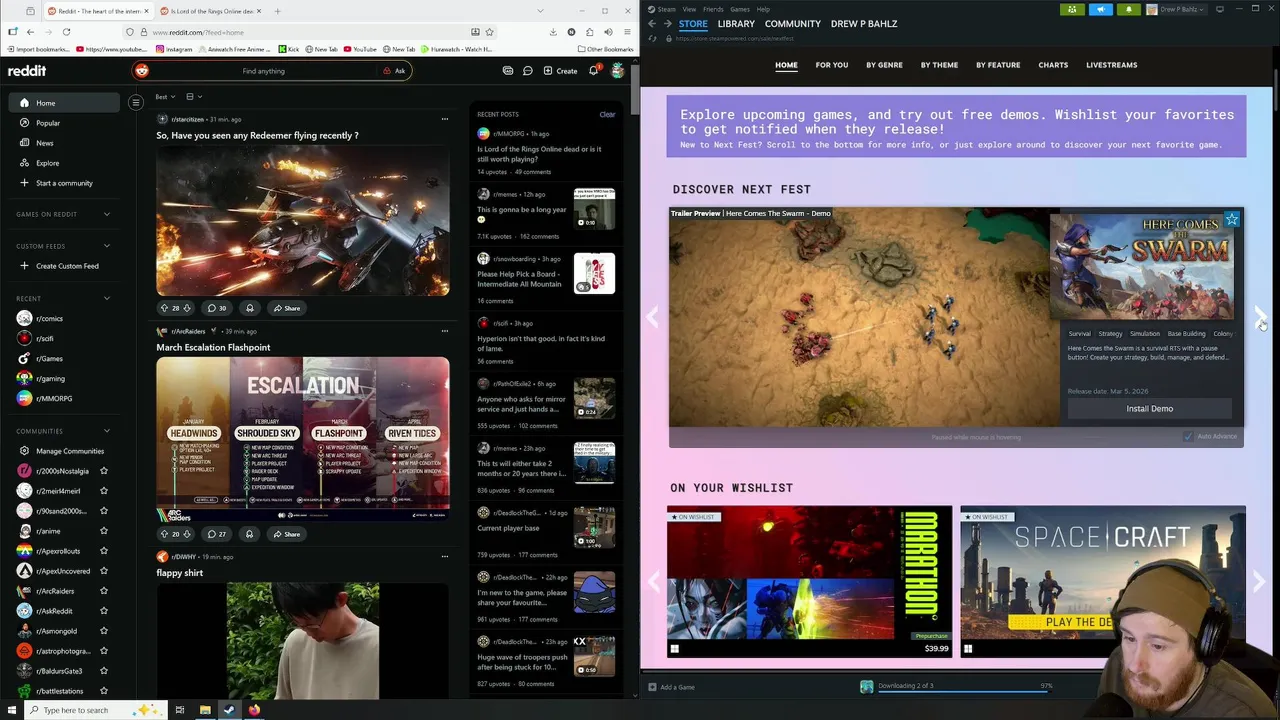Image resolution: width=1280 pixels, height=720 pixels.
Task: Reload the Firefox page
Action: 66,32
